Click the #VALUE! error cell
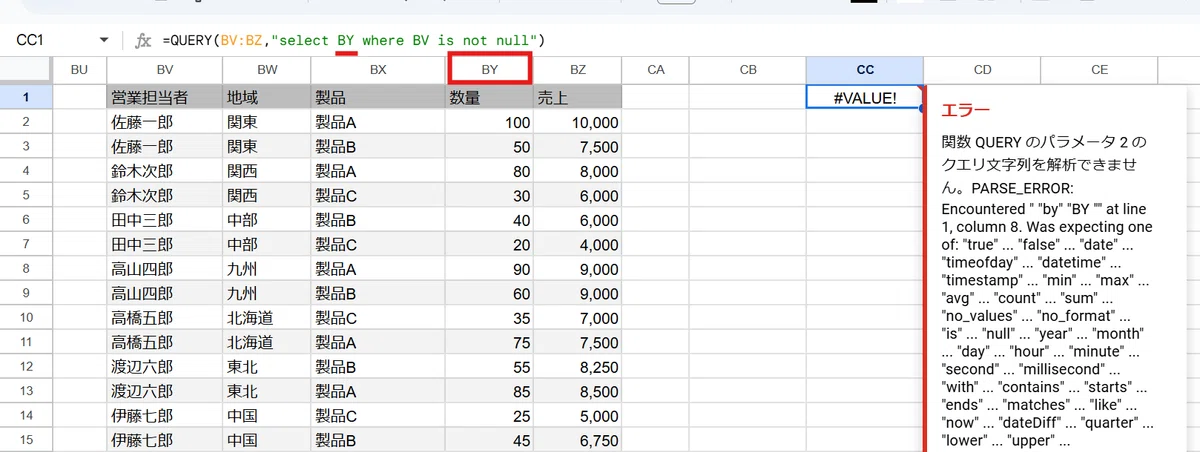 click(865, 97)
